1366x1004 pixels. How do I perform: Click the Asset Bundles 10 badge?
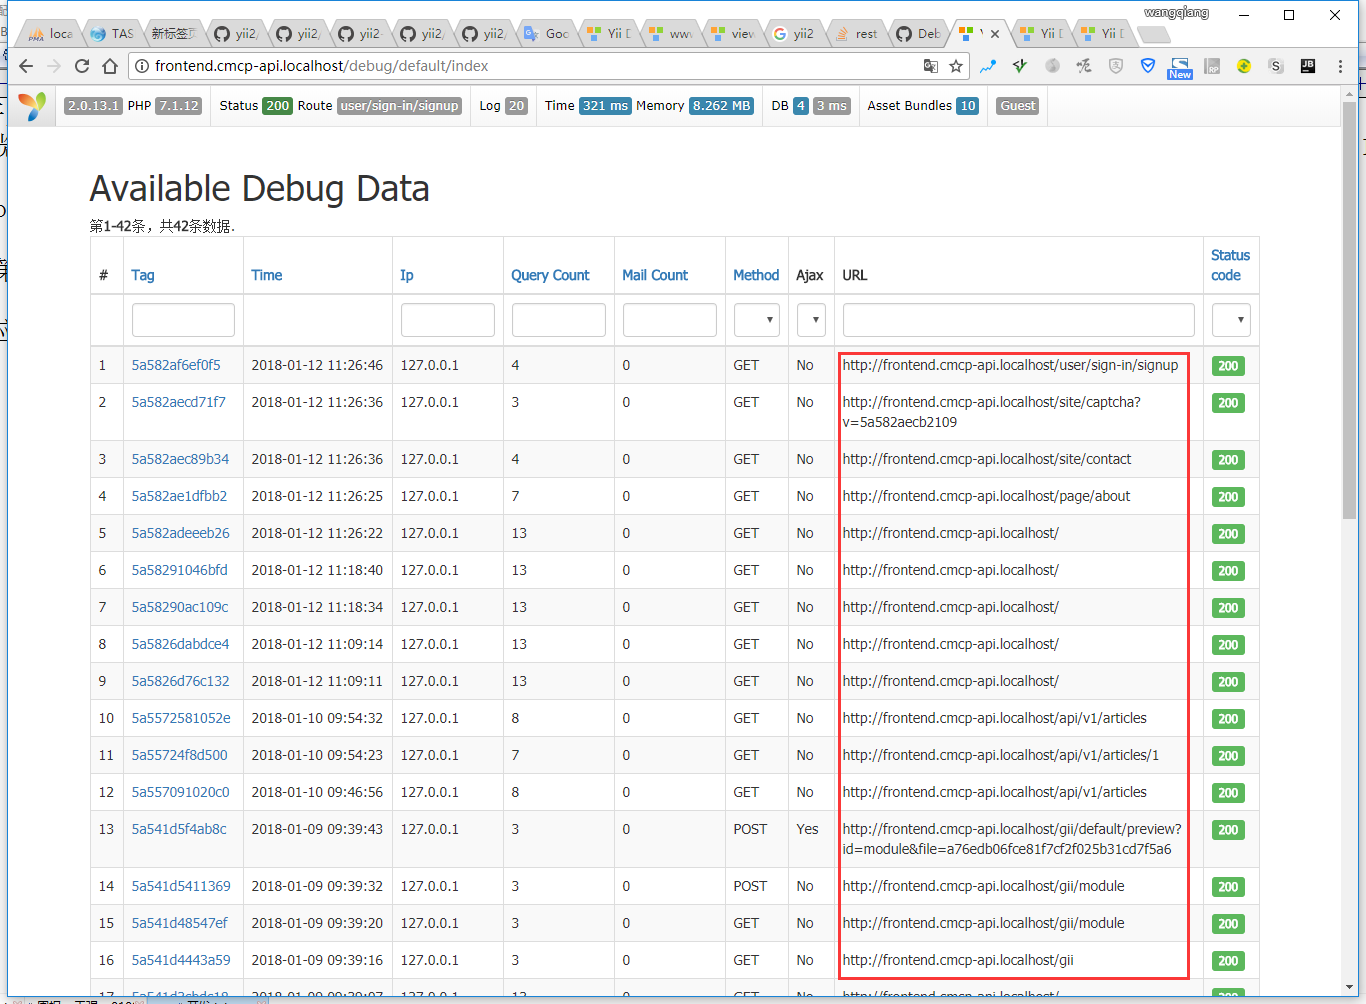coord(967,106)
